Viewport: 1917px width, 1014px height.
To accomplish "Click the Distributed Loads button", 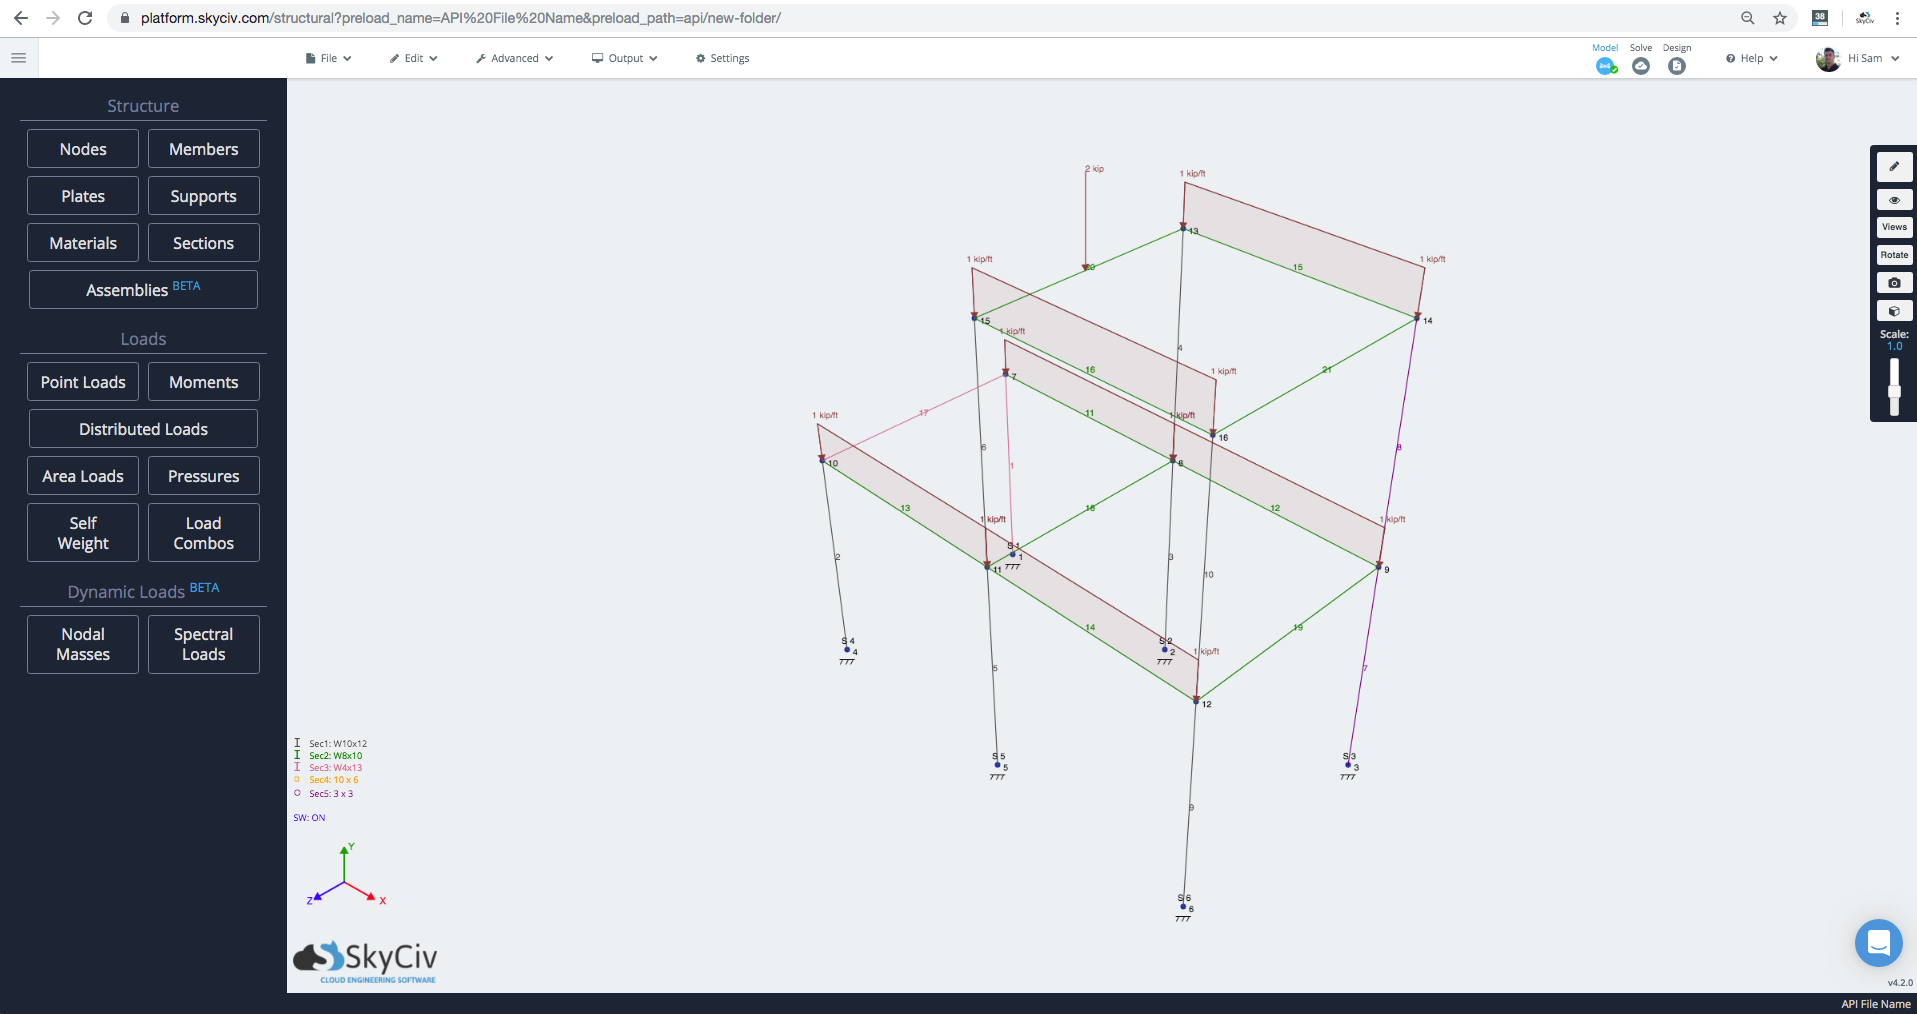I will point(143,429).
